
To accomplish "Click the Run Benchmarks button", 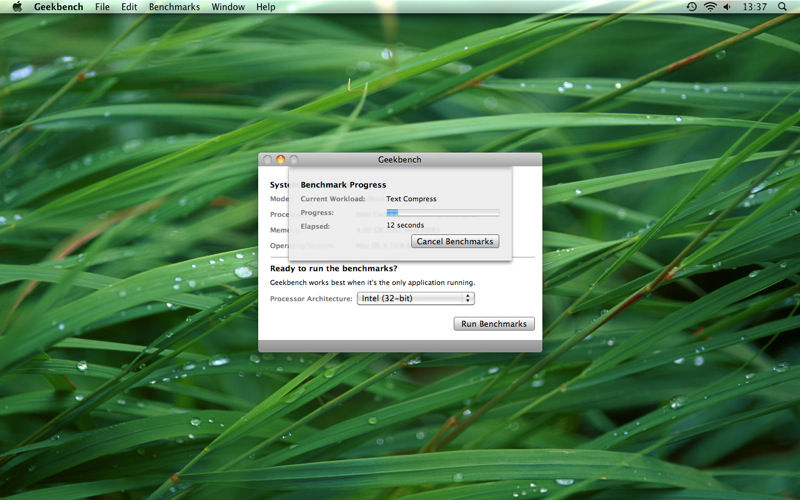I will click(494, 323).
